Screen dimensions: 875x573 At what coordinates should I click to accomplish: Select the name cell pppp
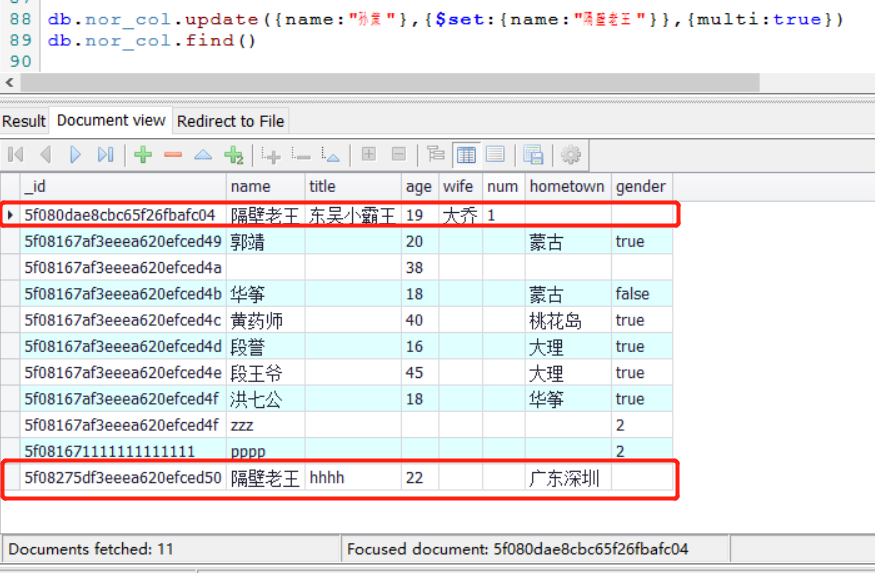[x=266, y=451]
